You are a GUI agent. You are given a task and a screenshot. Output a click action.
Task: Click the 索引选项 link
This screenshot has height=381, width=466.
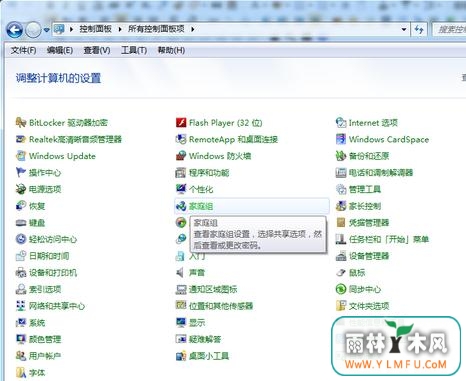[x=45, y=289]
